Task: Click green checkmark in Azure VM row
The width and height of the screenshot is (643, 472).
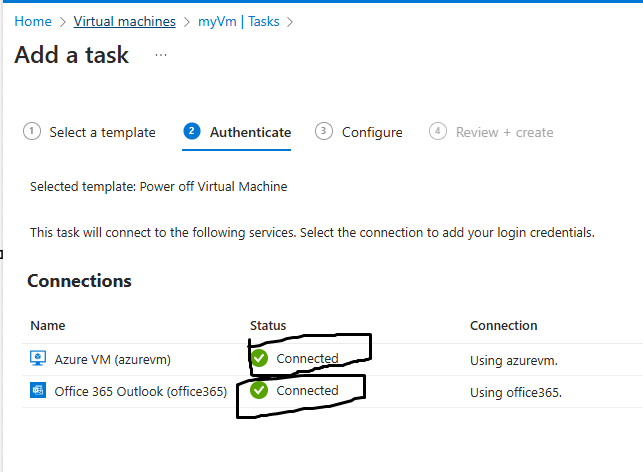Action: [259, 358]
